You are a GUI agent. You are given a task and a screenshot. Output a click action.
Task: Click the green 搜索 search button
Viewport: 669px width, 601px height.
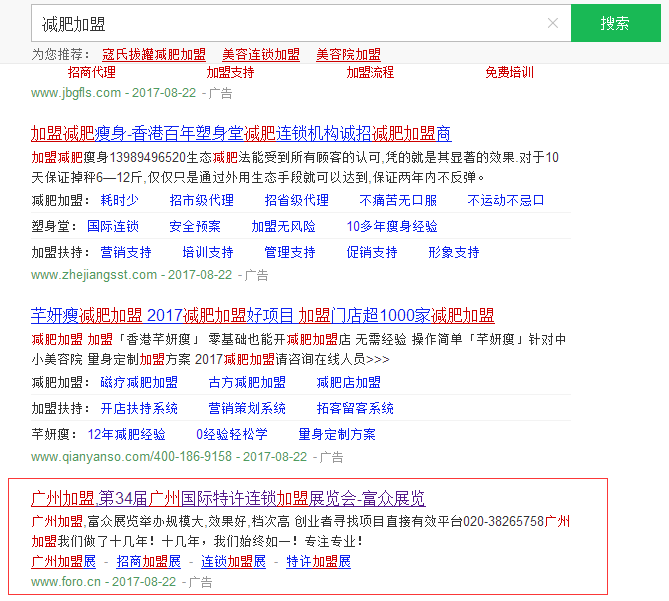tap(615, 23)
